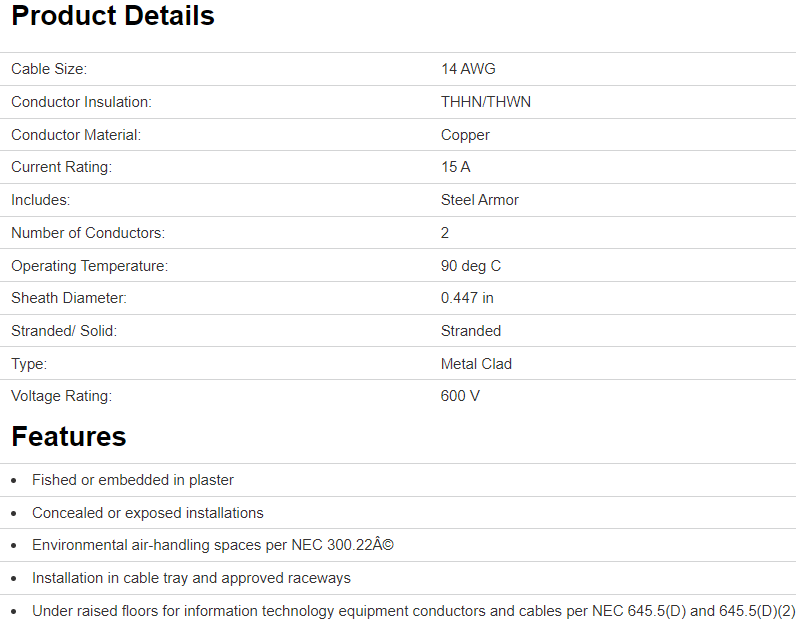The image size is (796, 640).
Task: Select the Cable Size label
Action: pyautogui.click(x=49, y=69)
